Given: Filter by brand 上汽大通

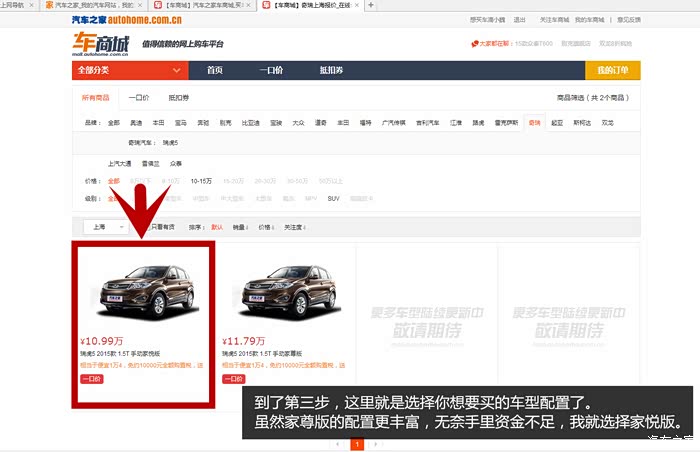Looking at the screenshot, I should coord(119,164).
